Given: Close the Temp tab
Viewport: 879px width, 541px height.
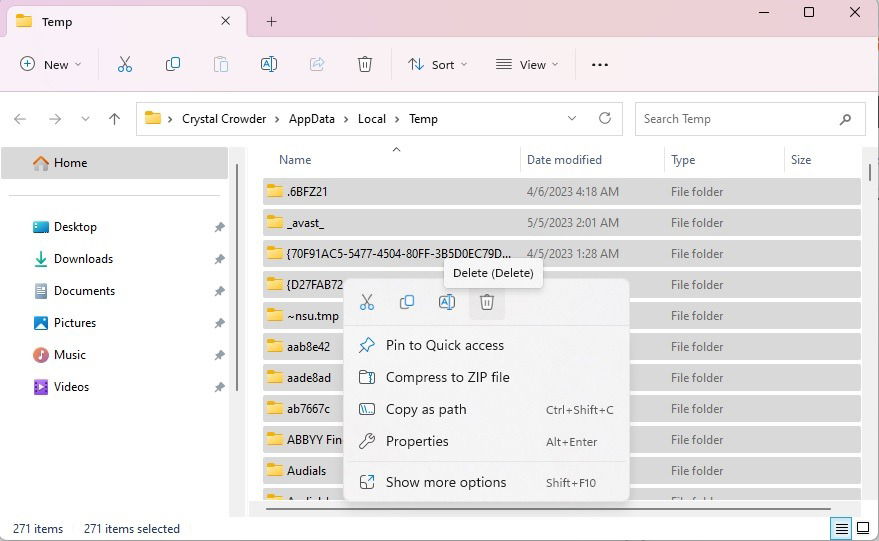Looking at the screenshot, I should click(x=225, y=21).
